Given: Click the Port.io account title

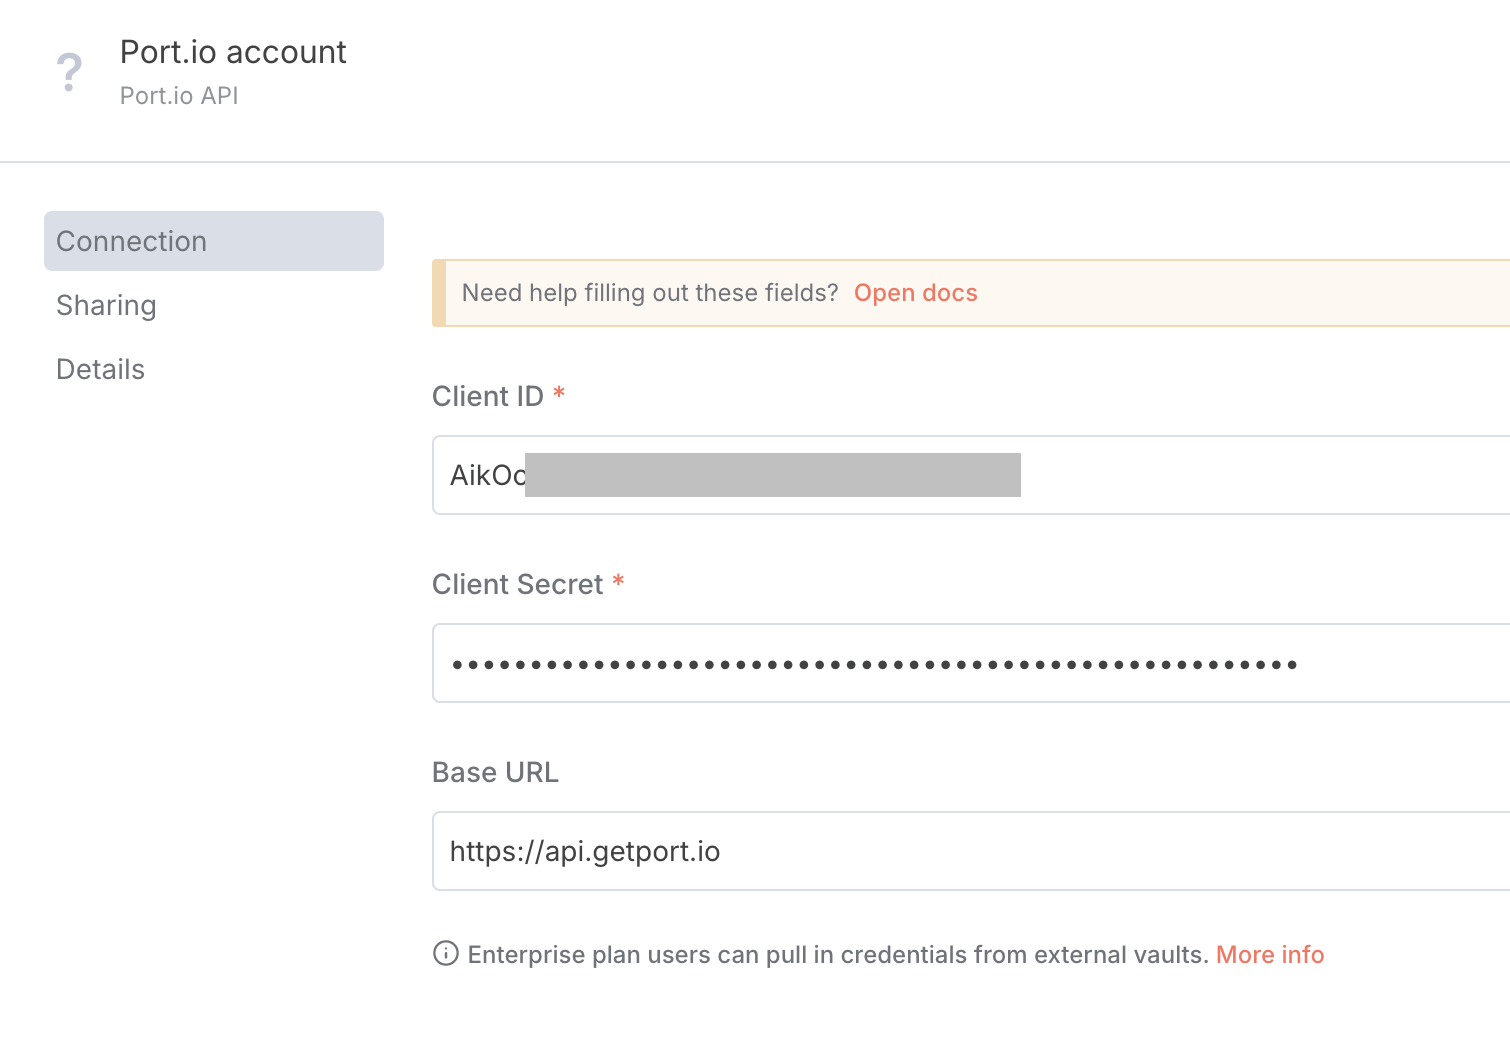Looking at the screenshot, I should coord(233,52).
